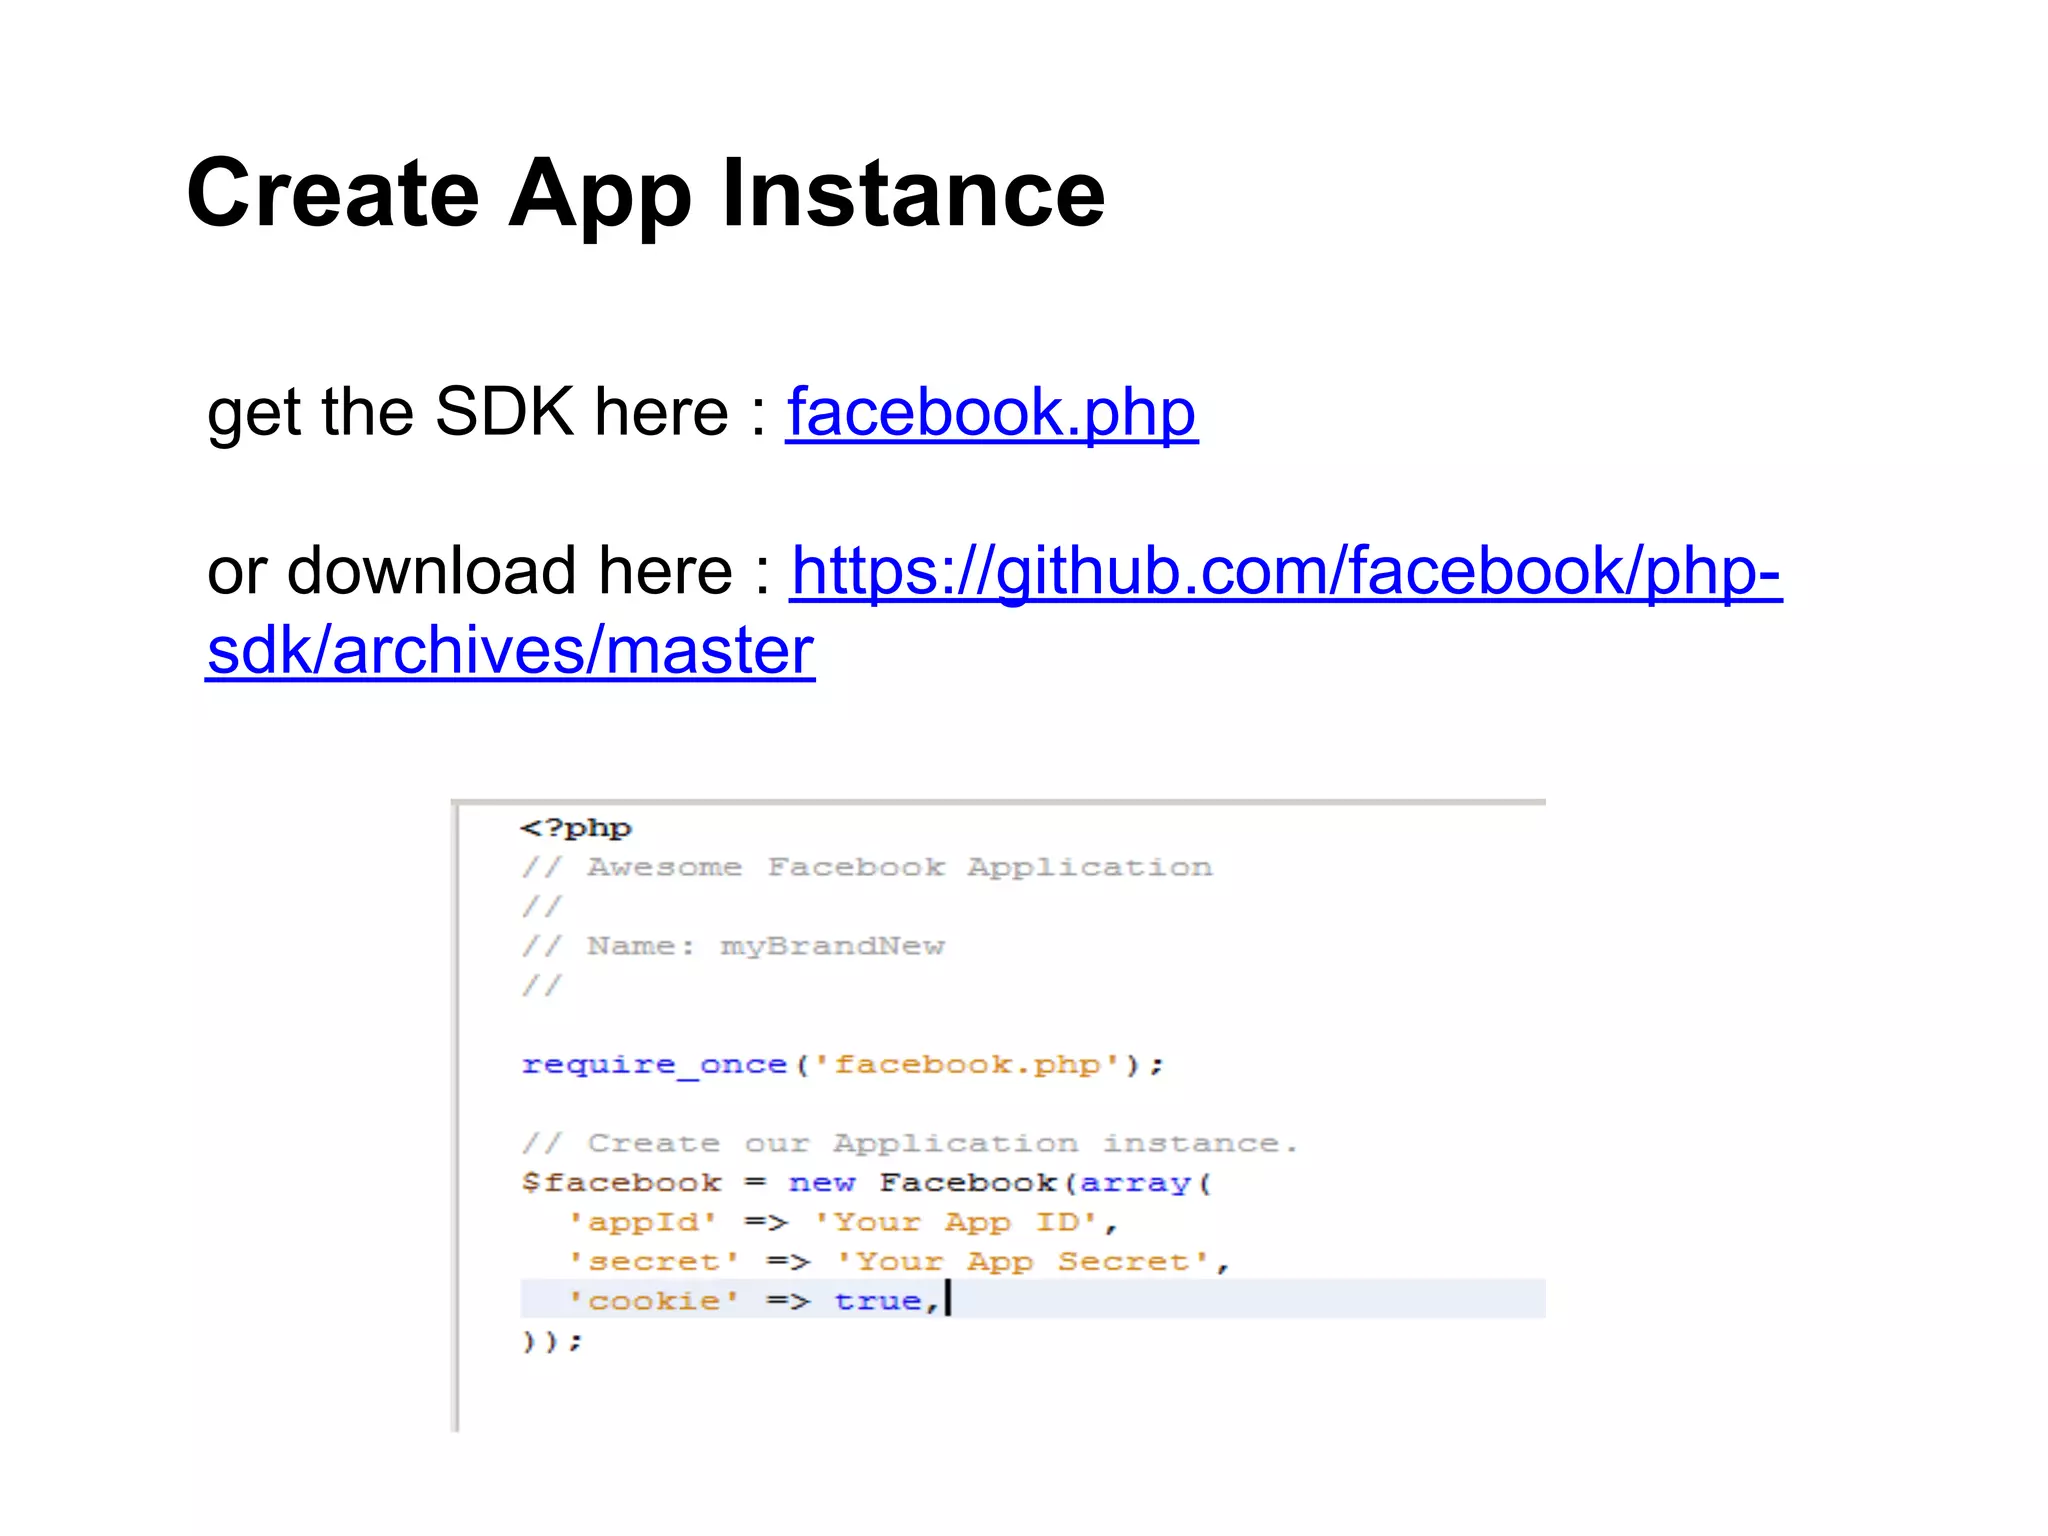Click the 'new' keyword in code

point(821,1183)
